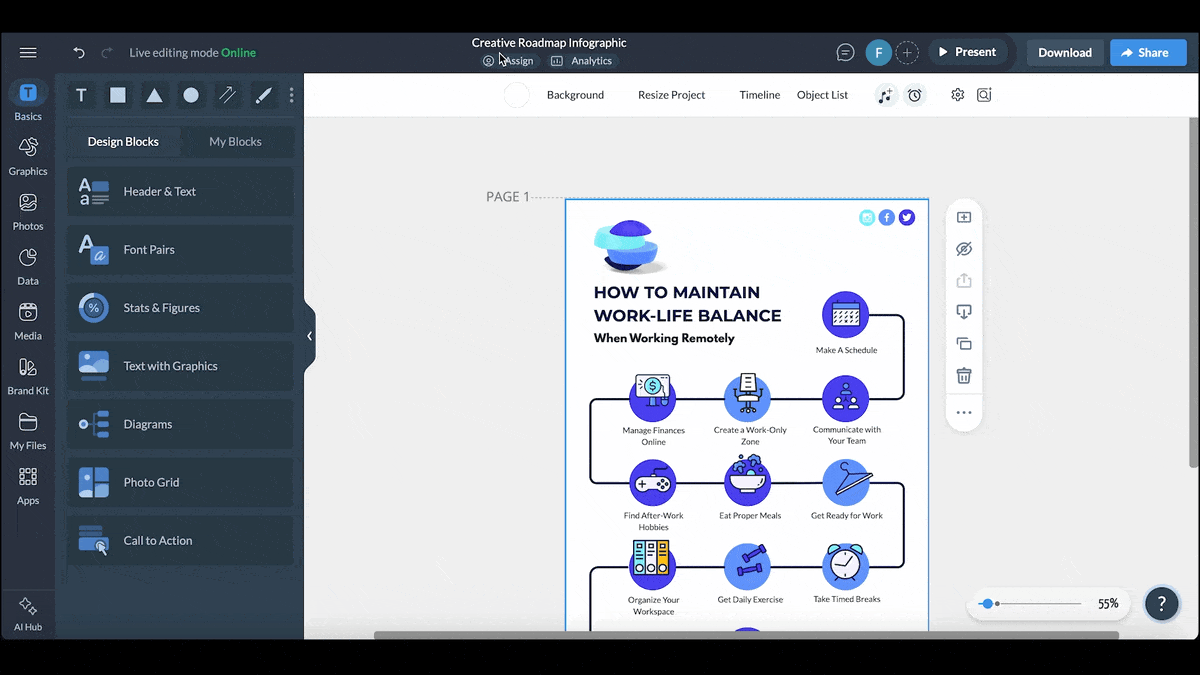The image size is (1200, 675).
Task: Click the Download button
Action: click(x=1064, y=52)
